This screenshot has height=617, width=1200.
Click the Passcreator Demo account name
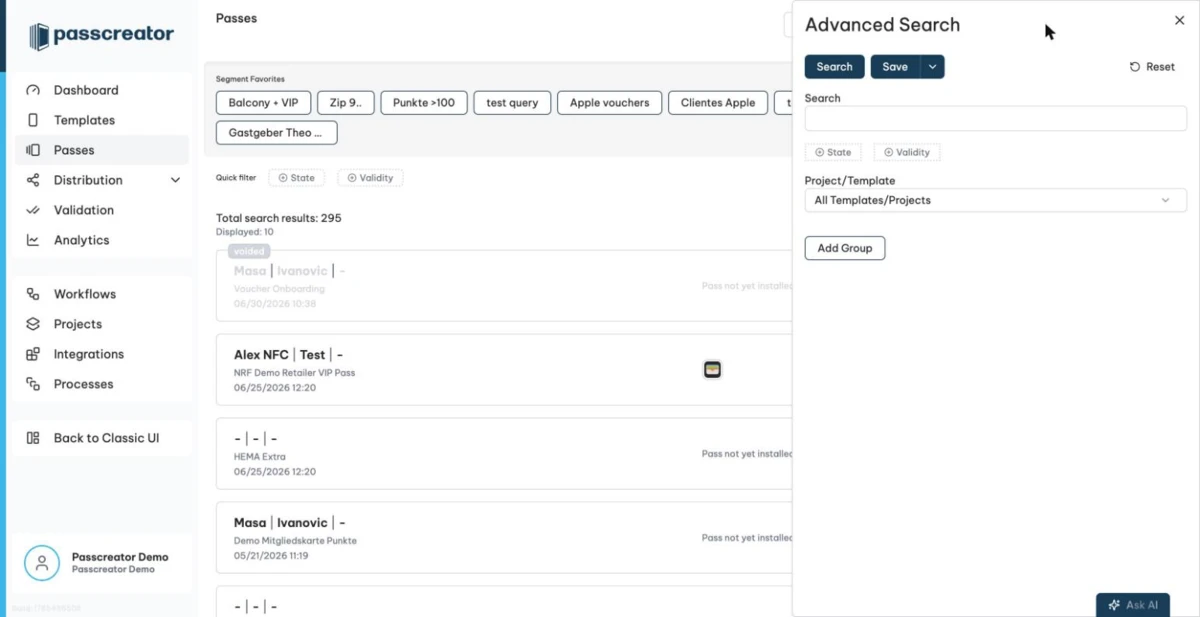click(x=120, y=557)
